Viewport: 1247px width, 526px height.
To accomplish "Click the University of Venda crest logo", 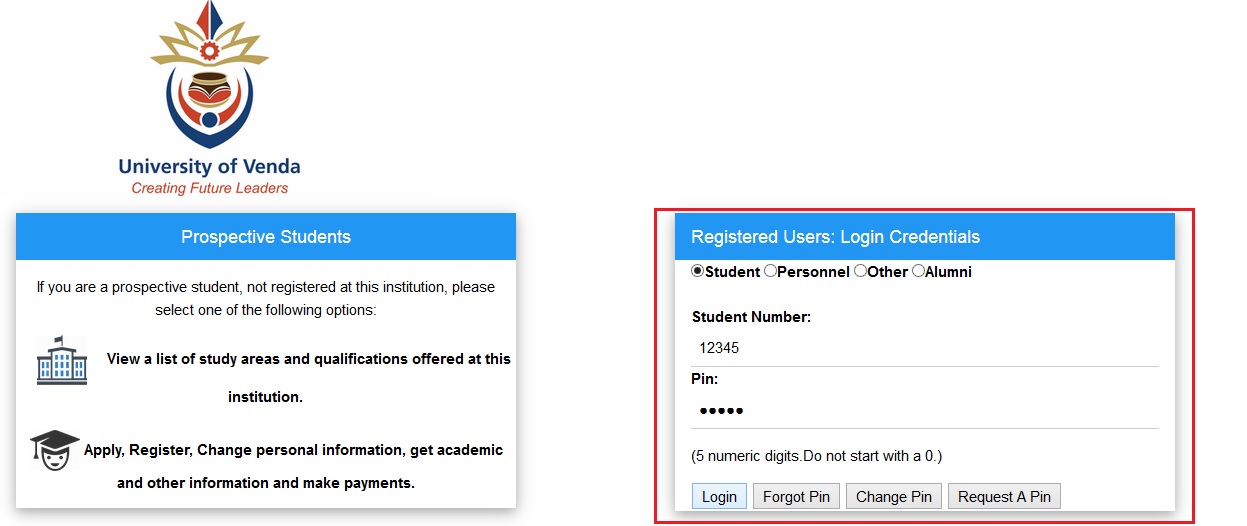I will 209,80.
